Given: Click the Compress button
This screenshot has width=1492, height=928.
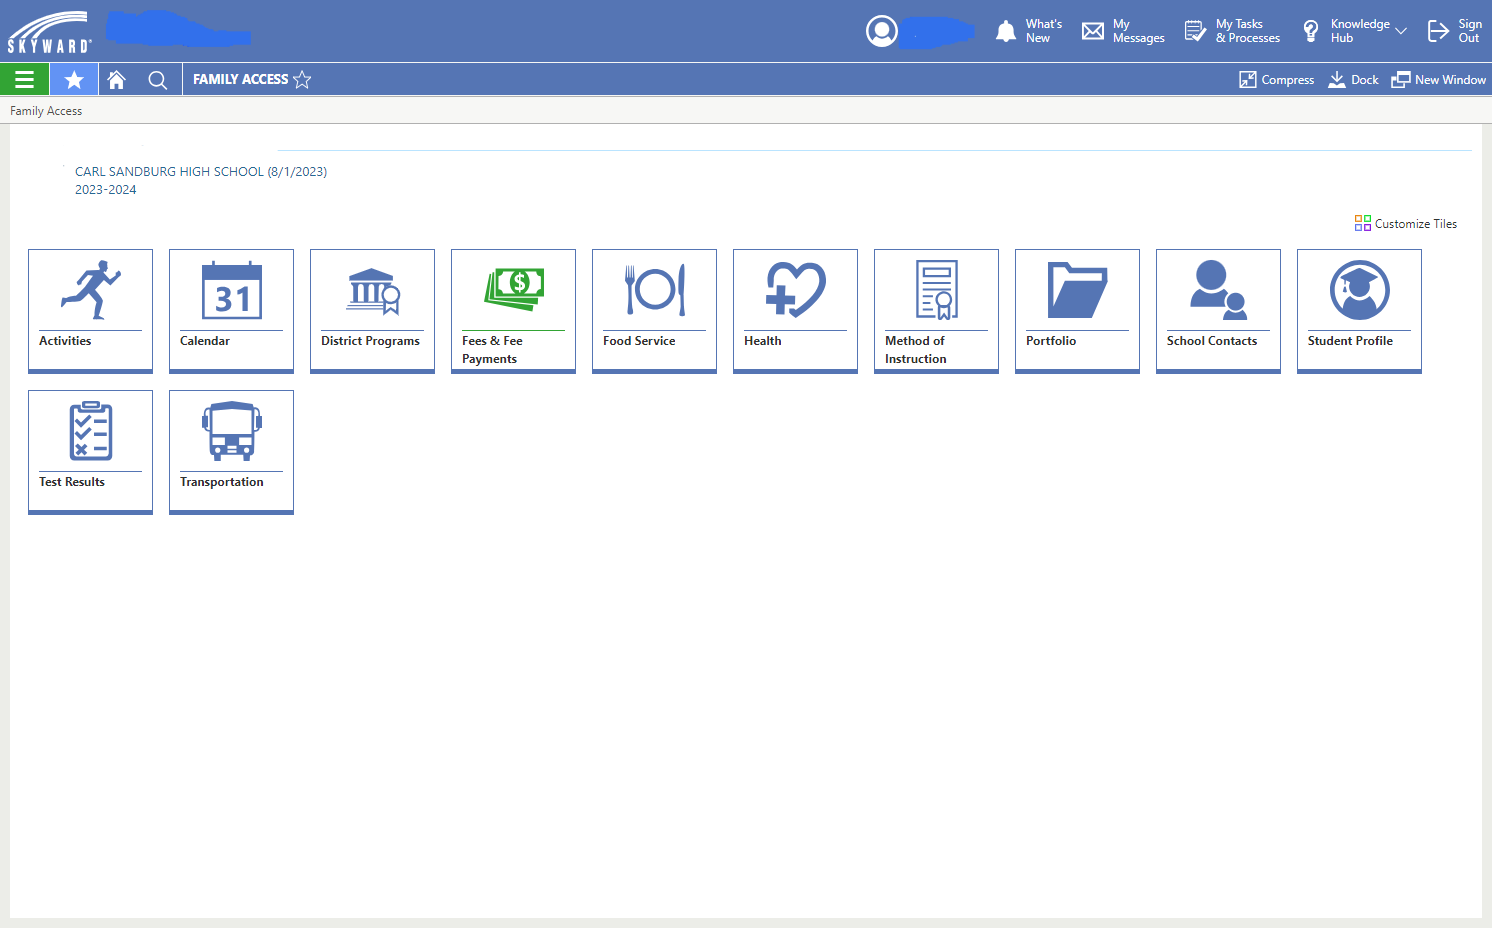Looking at the screenshot, I should (1277, 80).
